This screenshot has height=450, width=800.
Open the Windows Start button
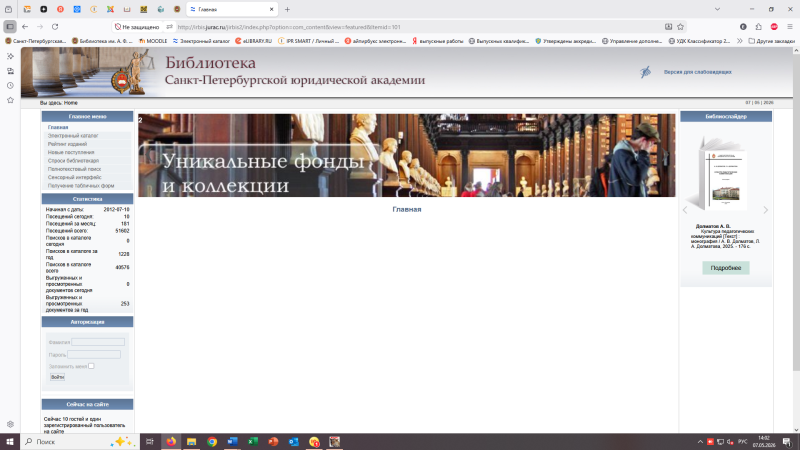[10, 442]
